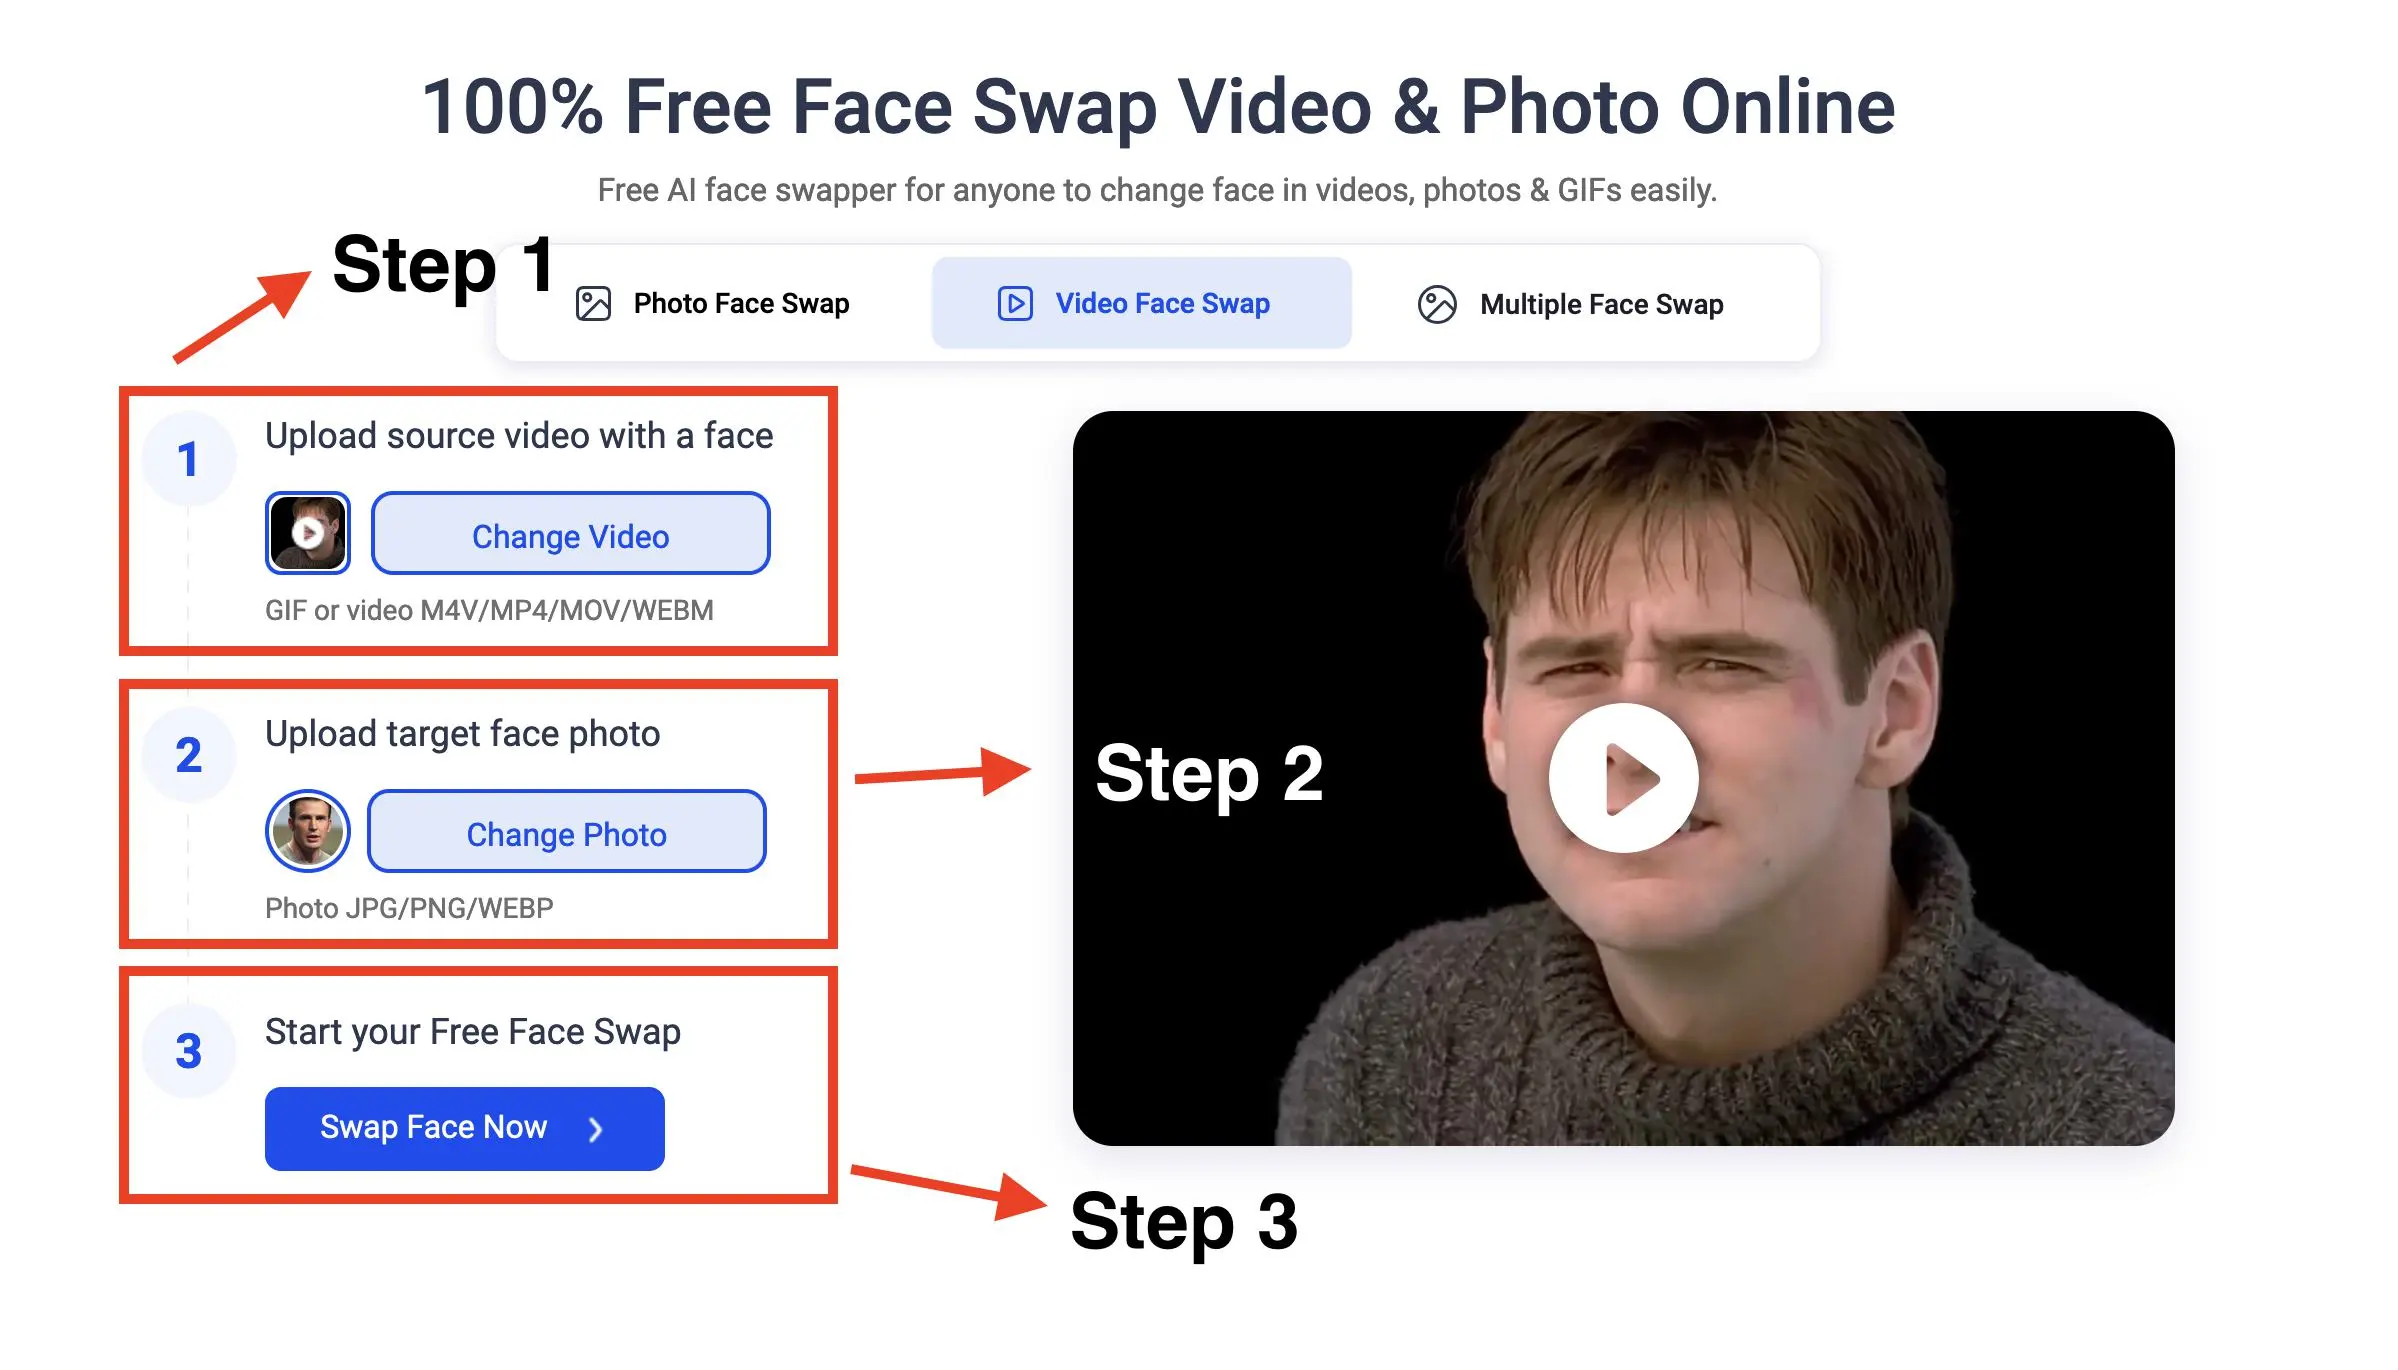Click the Swap Face Now button

(x=464, y=1126)
